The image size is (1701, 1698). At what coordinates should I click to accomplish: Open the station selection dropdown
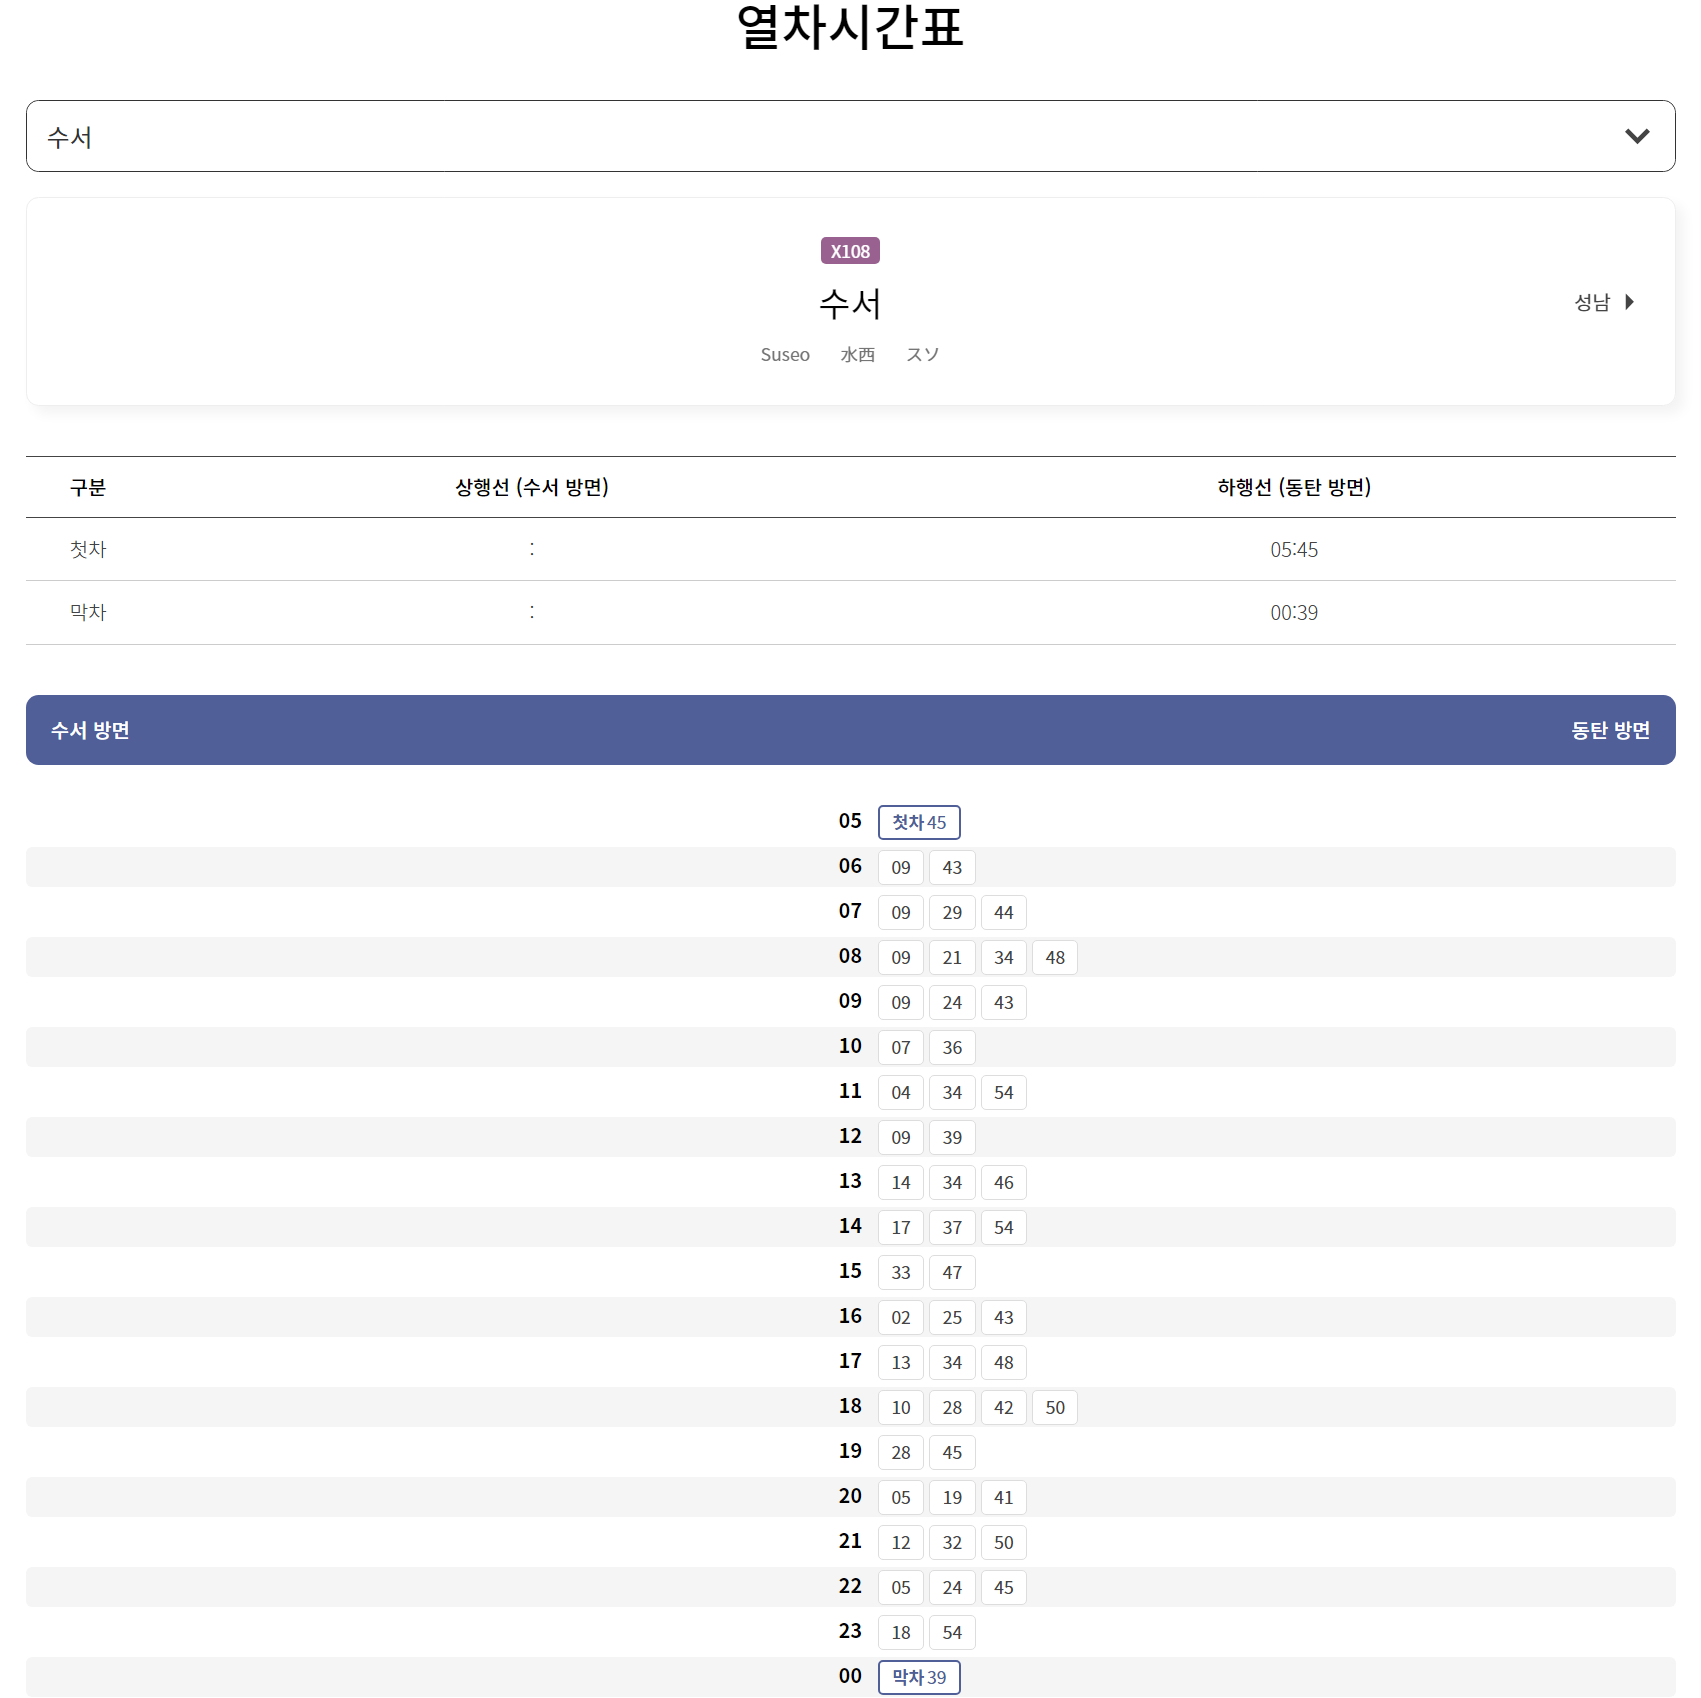tap(850, 136)
